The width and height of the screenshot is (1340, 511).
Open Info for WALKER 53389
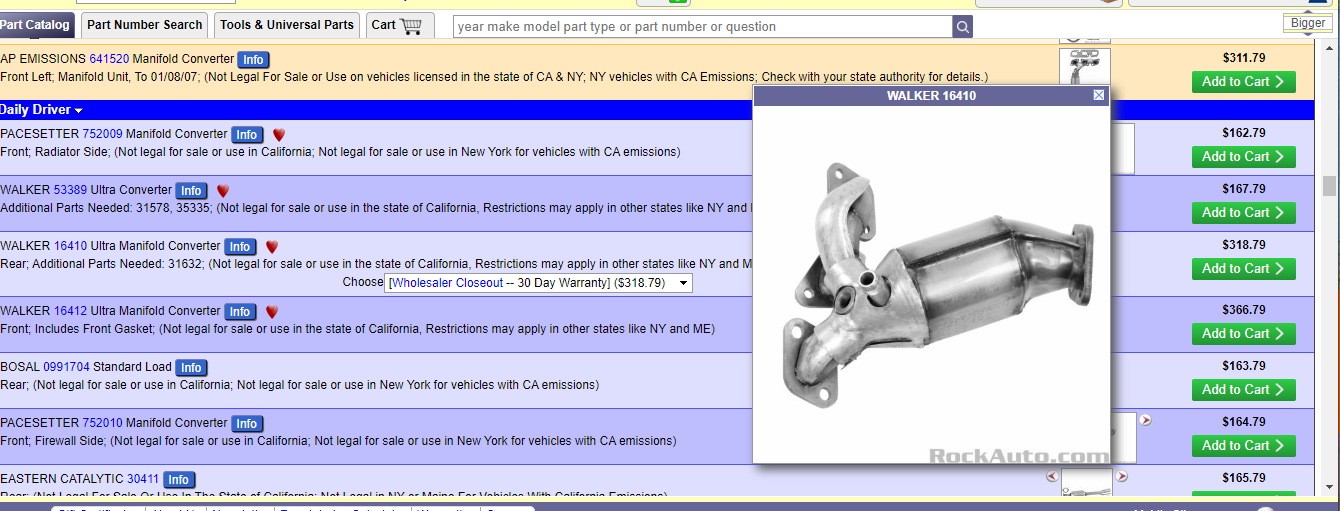[191, 191]
